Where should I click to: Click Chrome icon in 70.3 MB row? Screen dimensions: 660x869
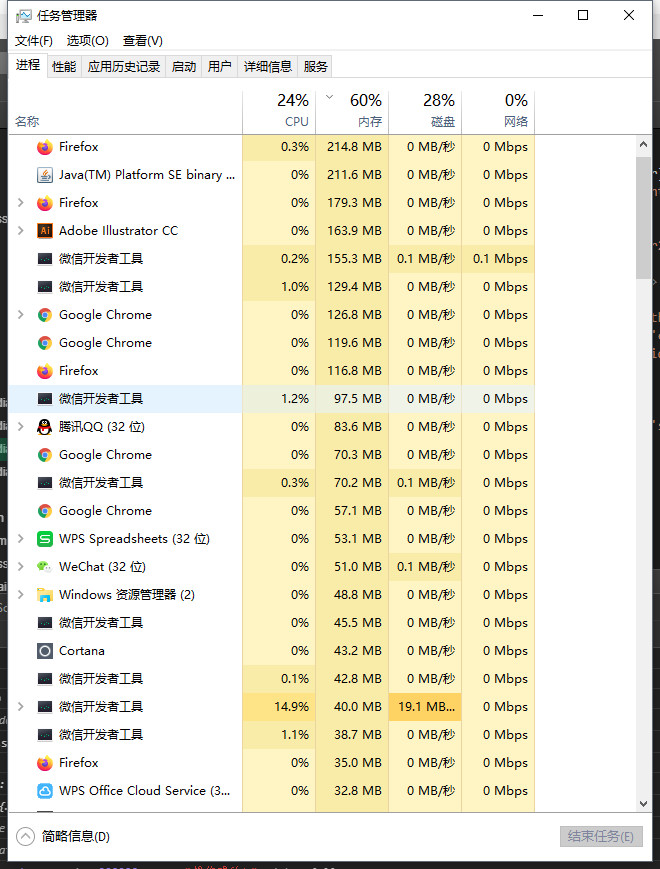click(x=45, y=455)
